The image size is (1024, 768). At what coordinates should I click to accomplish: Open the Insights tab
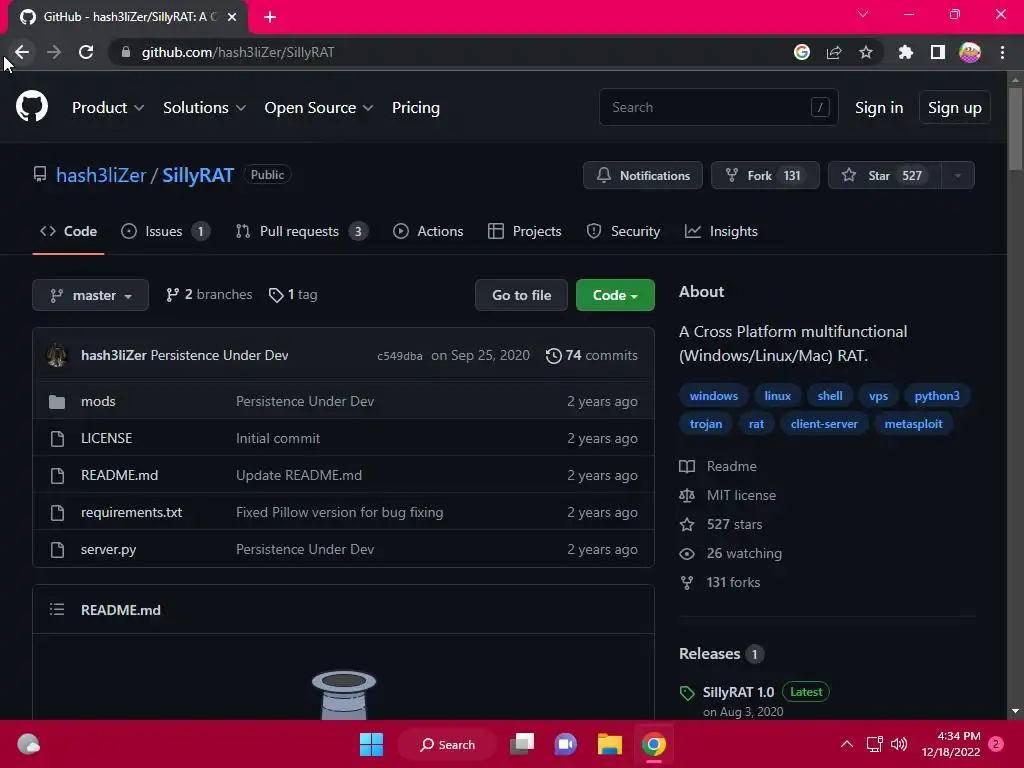tap(722, 231)
